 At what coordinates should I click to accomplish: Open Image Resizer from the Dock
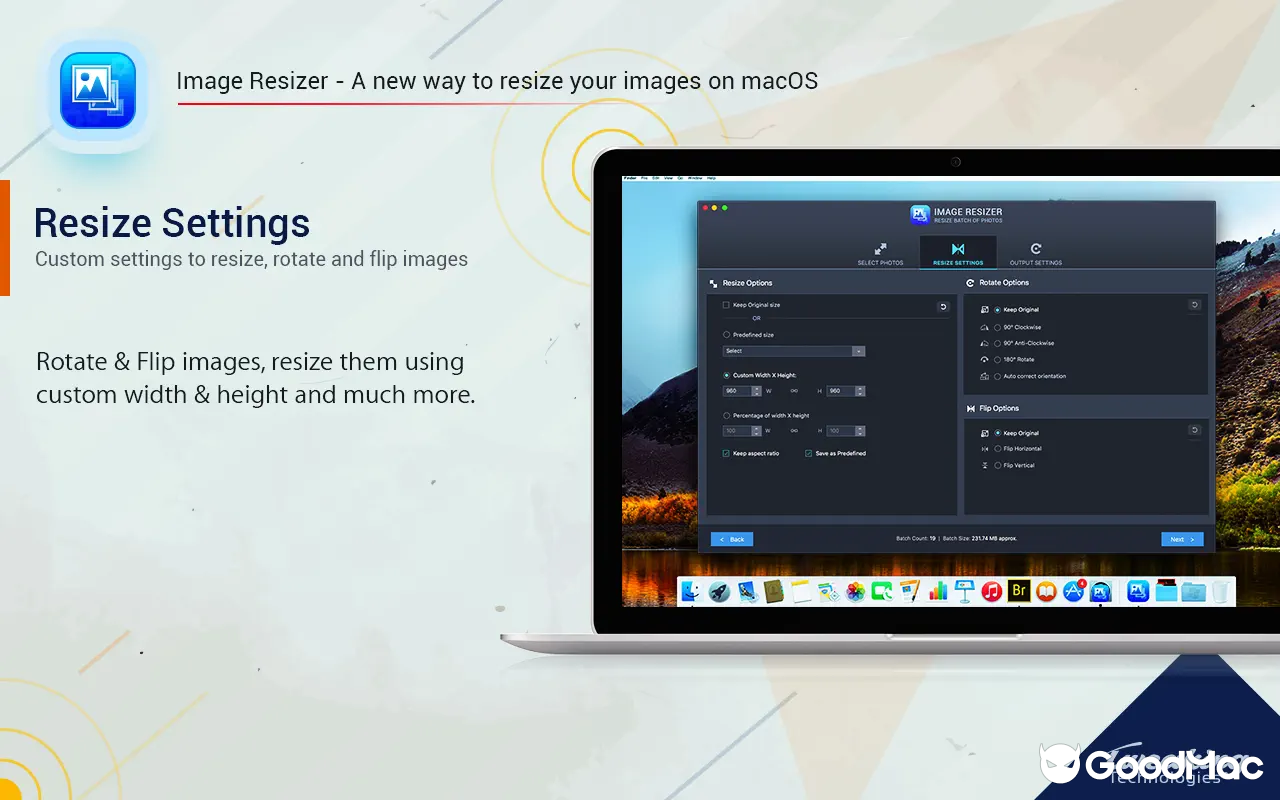1098,591
